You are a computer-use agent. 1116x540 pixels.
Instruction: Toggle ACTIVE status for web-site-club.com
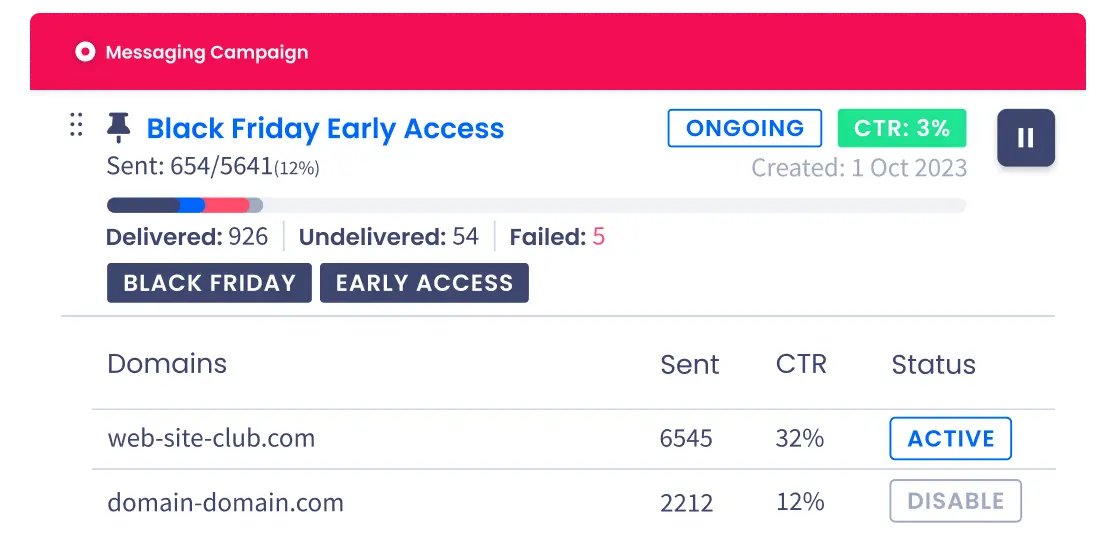(x=950, y=438)
